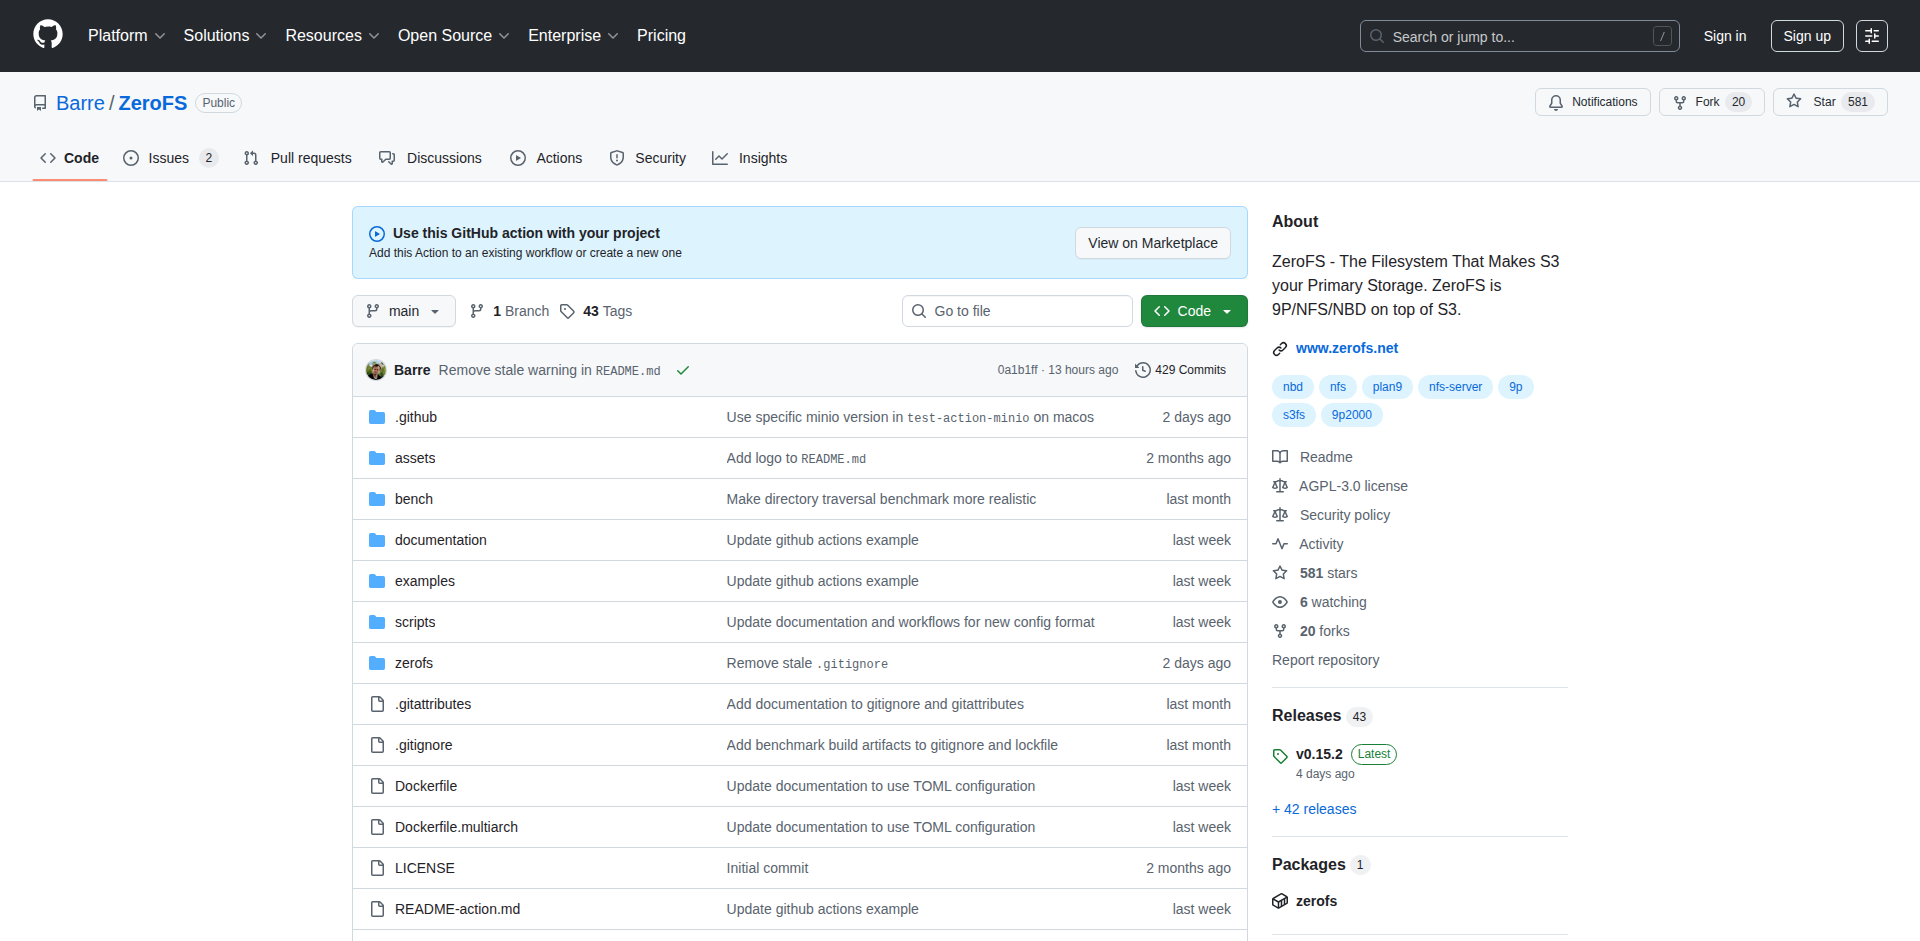
Task: Click the zerofs folder icon
Action: (x=377, y=663)
